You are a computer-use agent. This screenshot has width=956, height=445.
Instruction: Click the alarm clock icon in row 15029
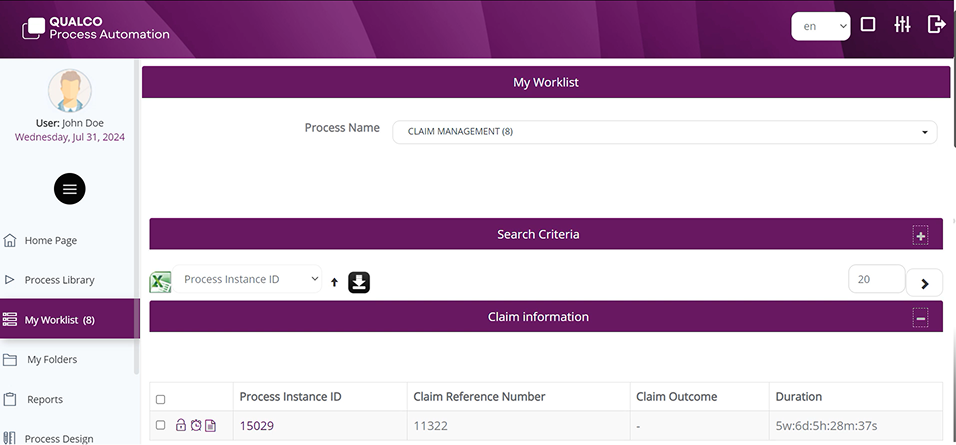click(x=196, y=425)
